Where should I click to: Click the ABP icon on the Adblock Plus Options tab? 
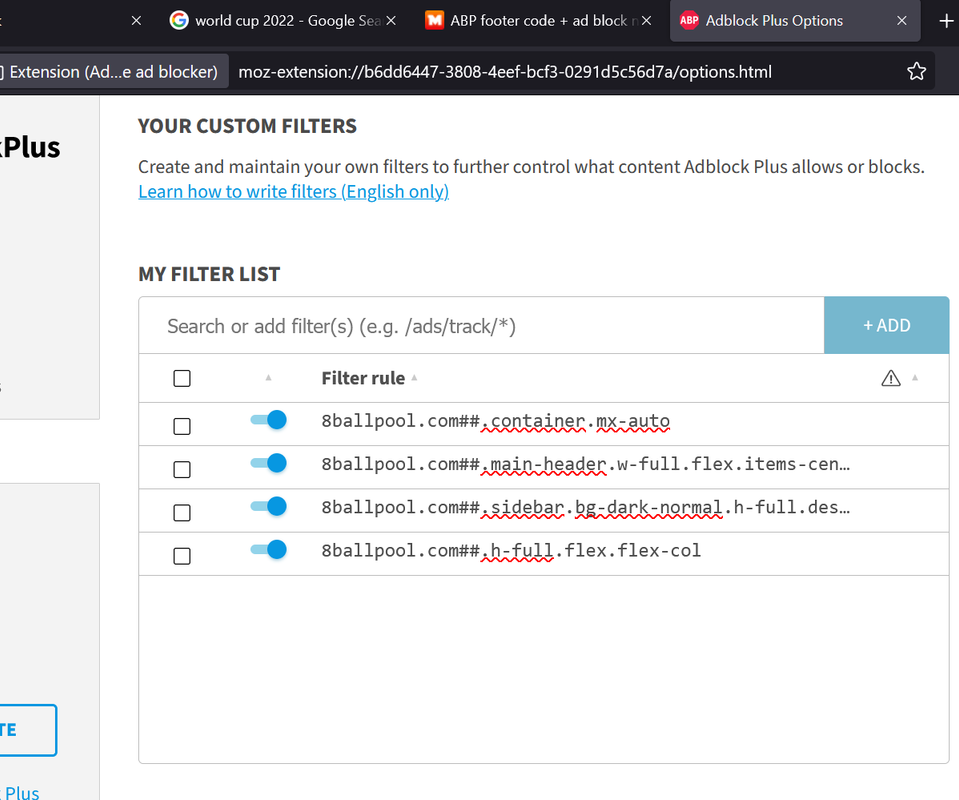coord(689,20)
